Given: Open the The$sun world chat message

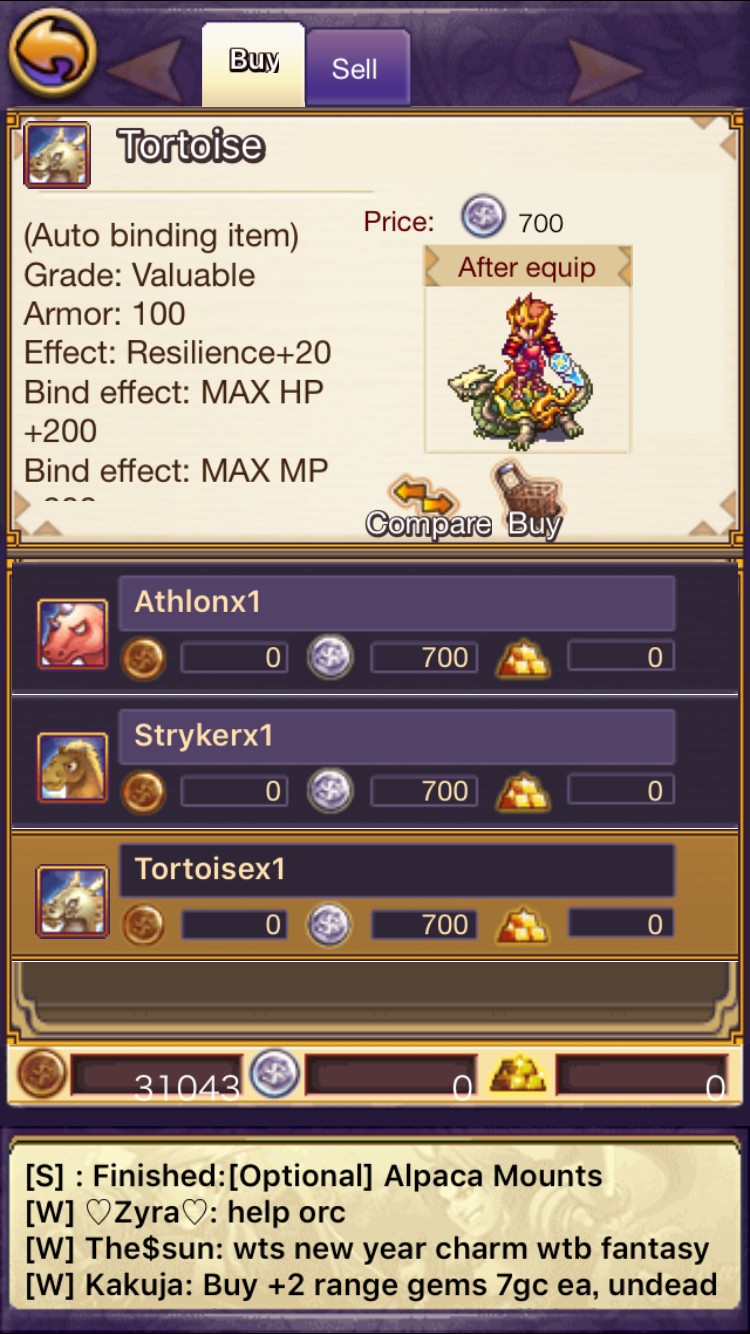Looking at the screenshot, I should 367,1249.
